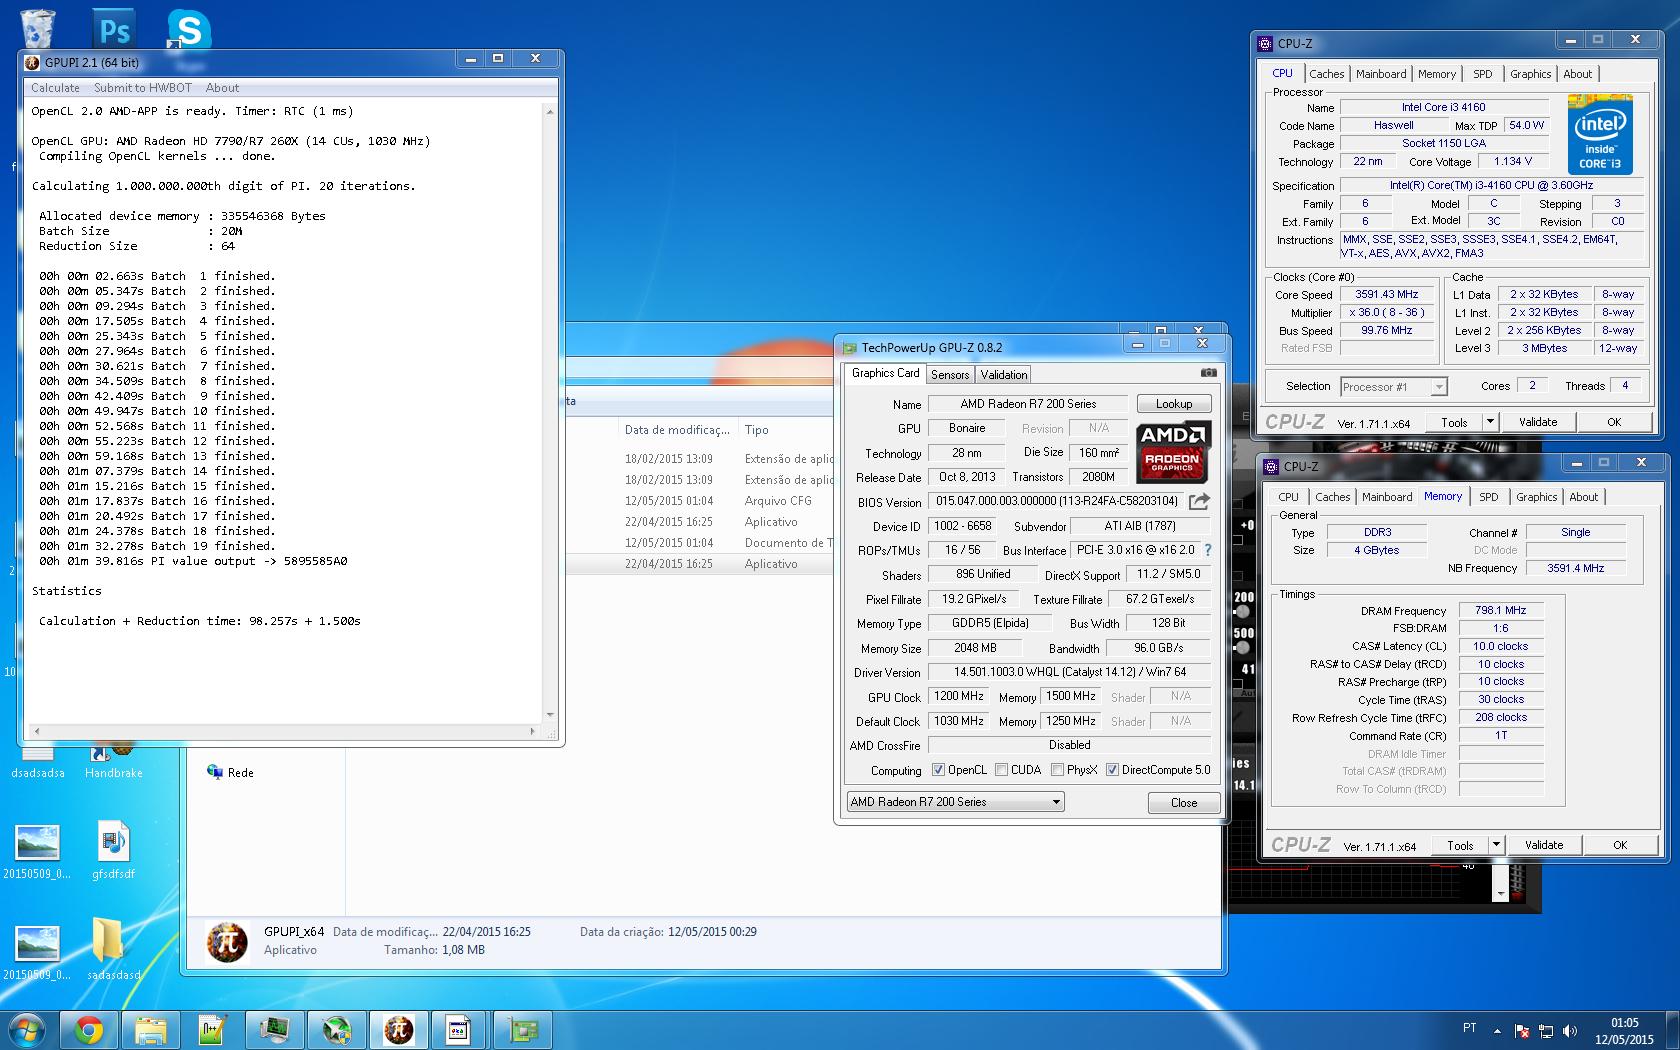Open Windows Explorer from taskbar
Screen dimensions: 1680x1050
pos(151,1030)
